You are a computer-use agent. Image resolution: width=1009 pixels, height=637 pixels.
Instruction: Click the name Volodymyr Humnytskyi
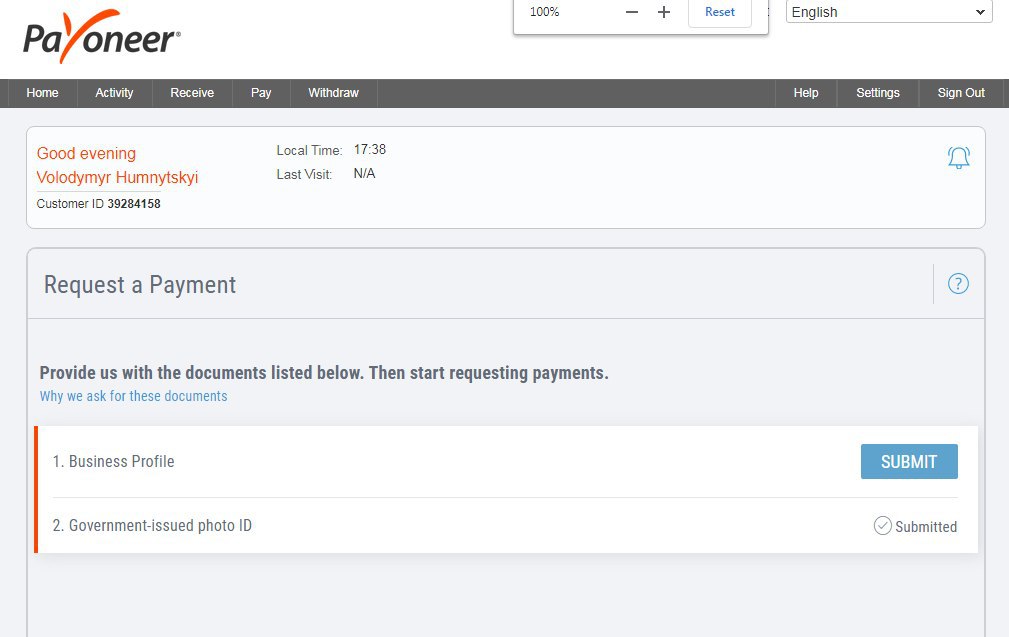(x=117, y=178)
